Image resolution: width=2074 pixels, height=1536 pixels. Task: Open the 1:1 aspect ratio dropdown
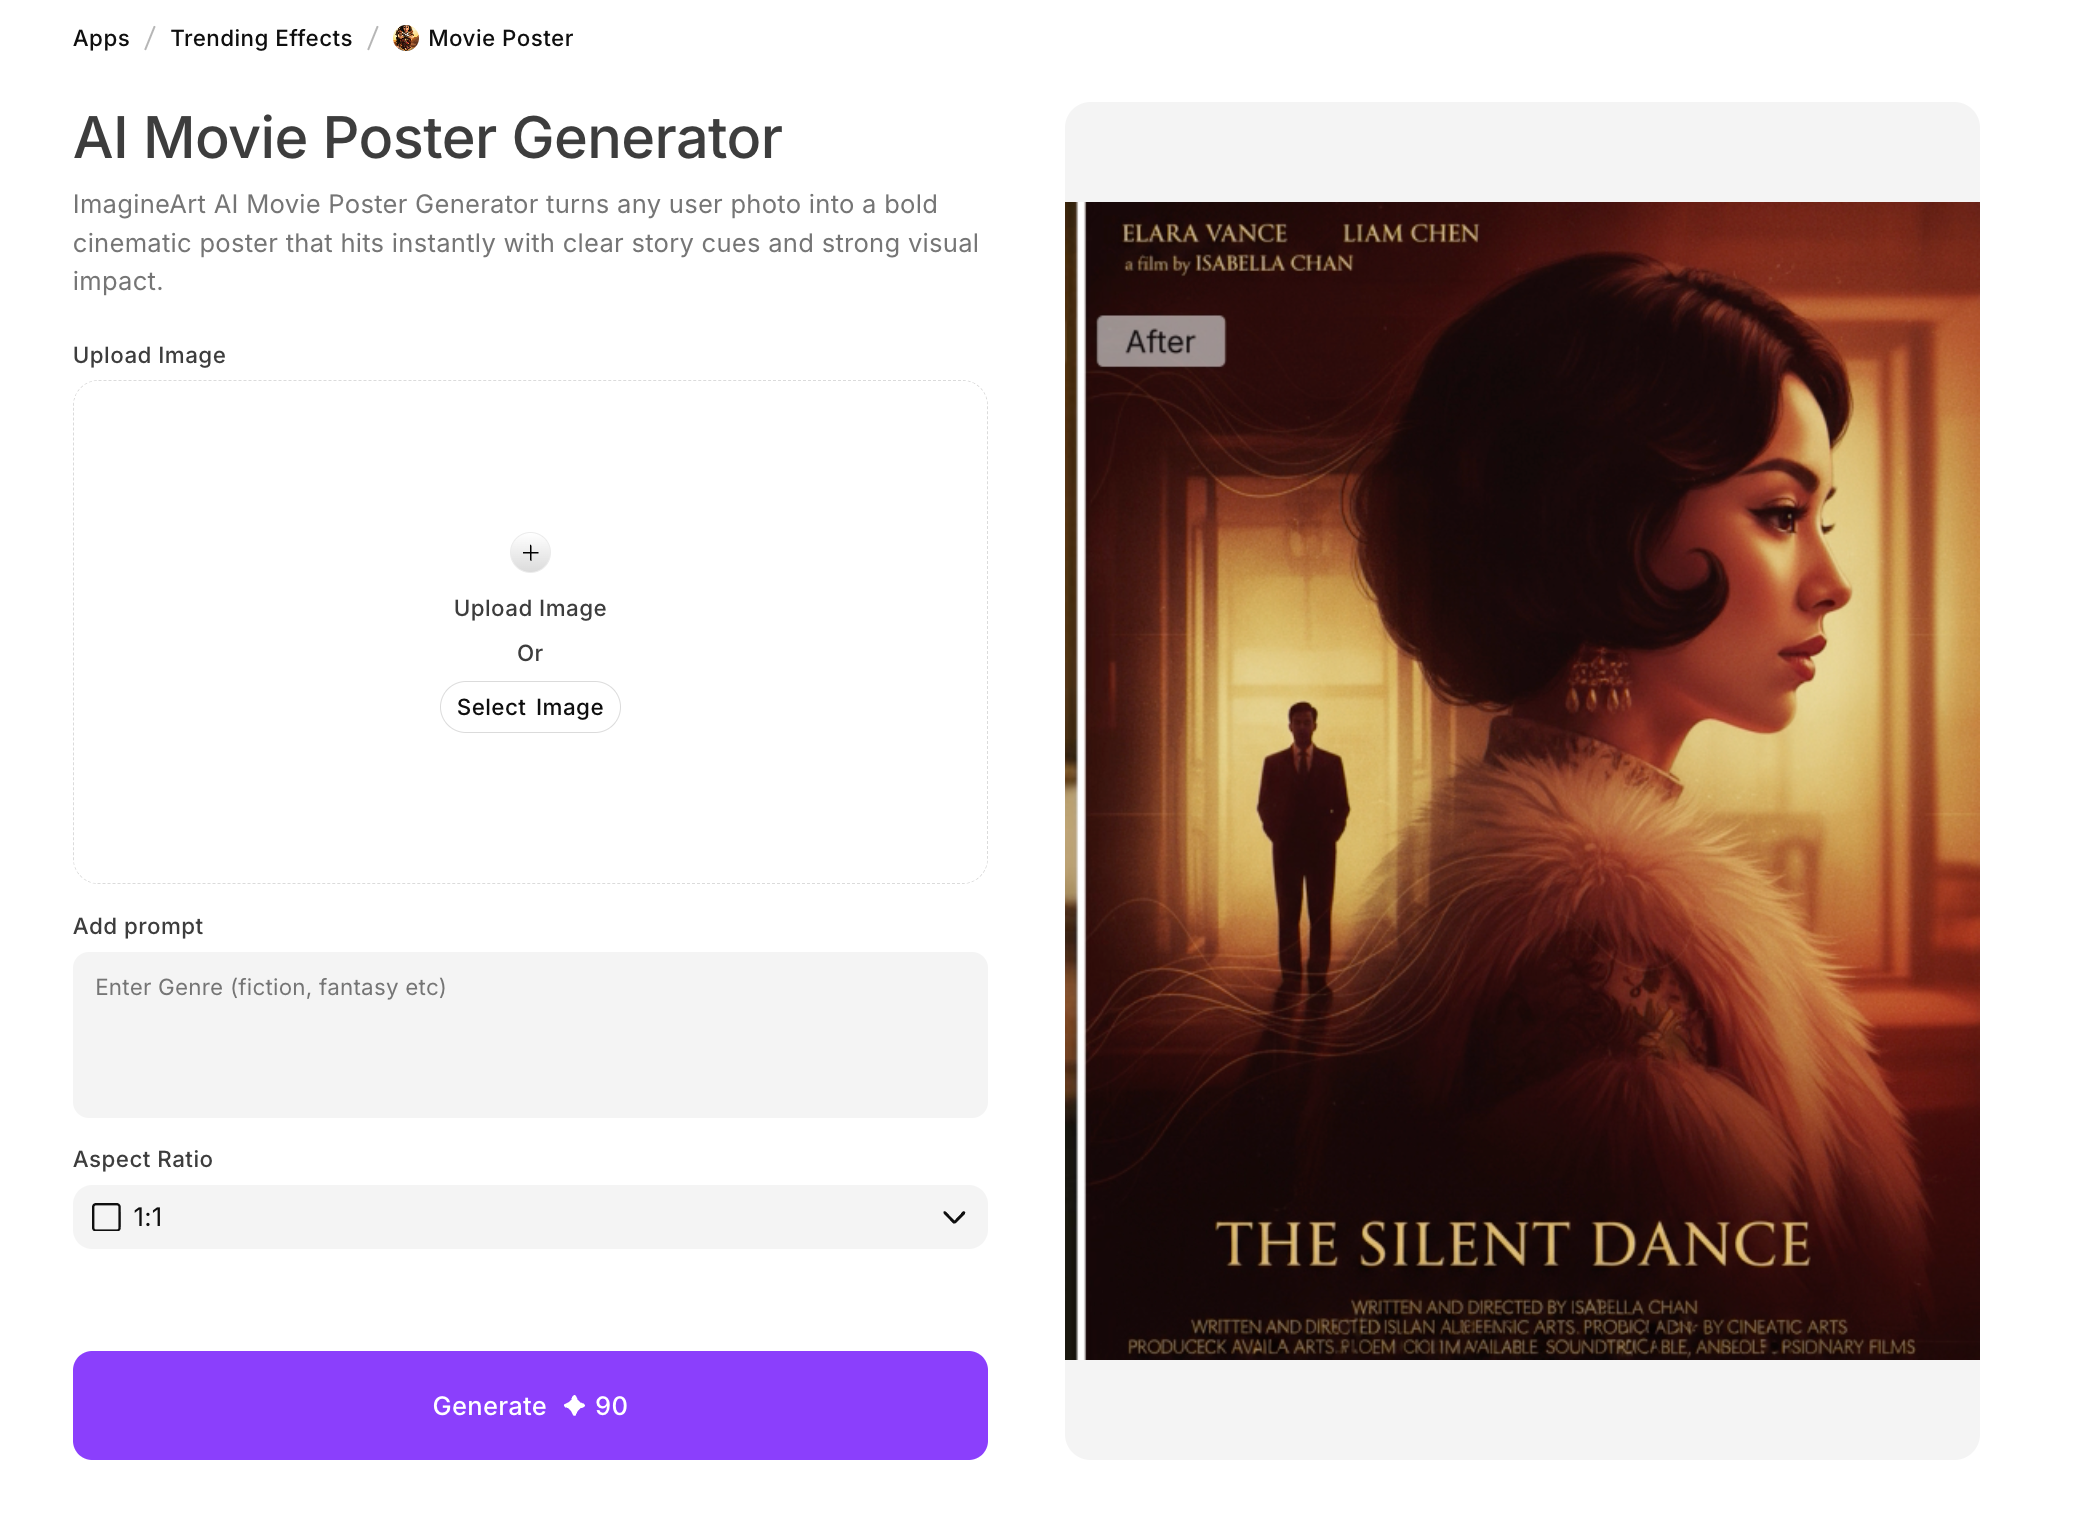pyautogui.click(x=530, y=1217)
